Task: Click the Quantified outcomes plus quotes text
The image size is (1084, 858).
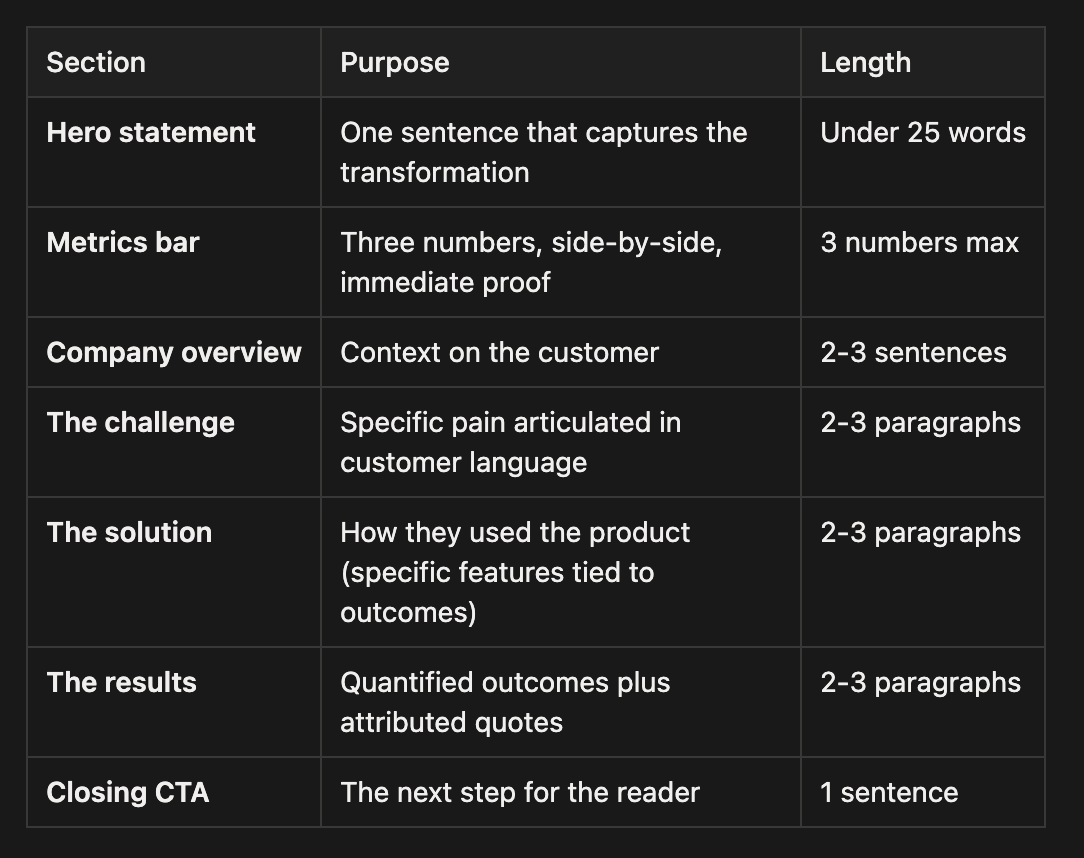Action: (x=505, y=702)
